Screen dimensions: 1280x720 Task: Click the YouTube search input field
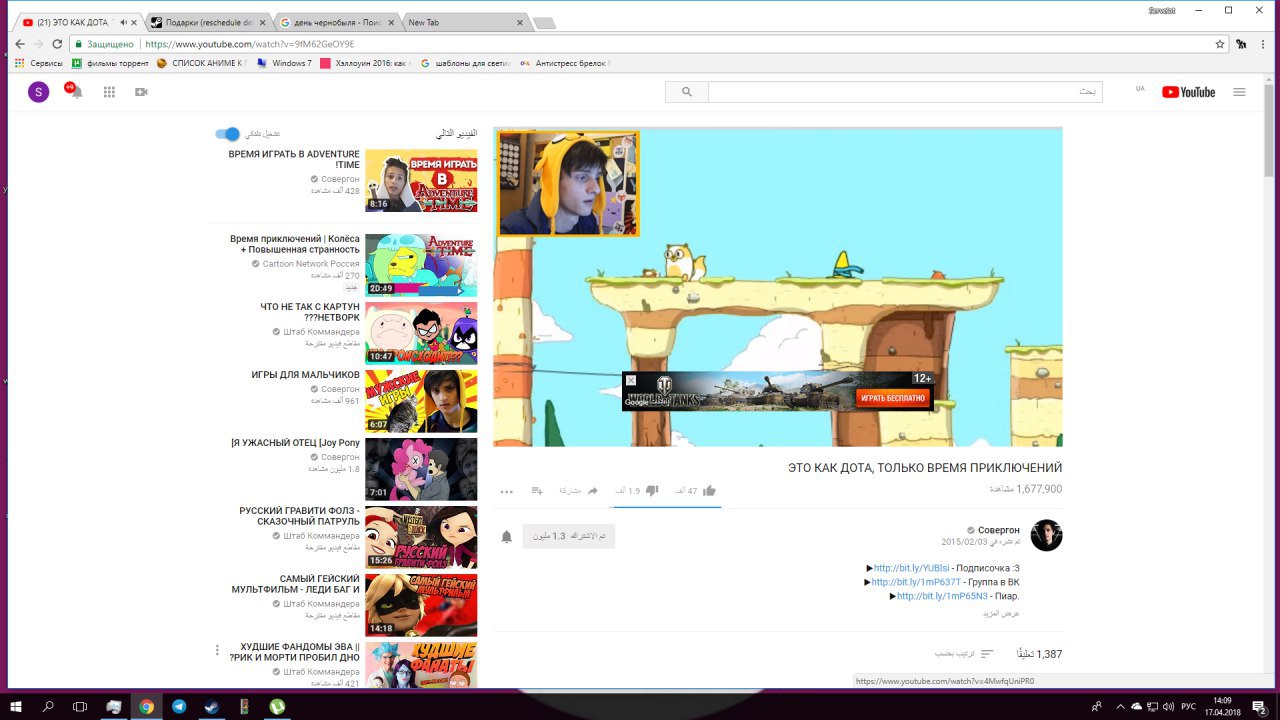click(x=905, y=92)
